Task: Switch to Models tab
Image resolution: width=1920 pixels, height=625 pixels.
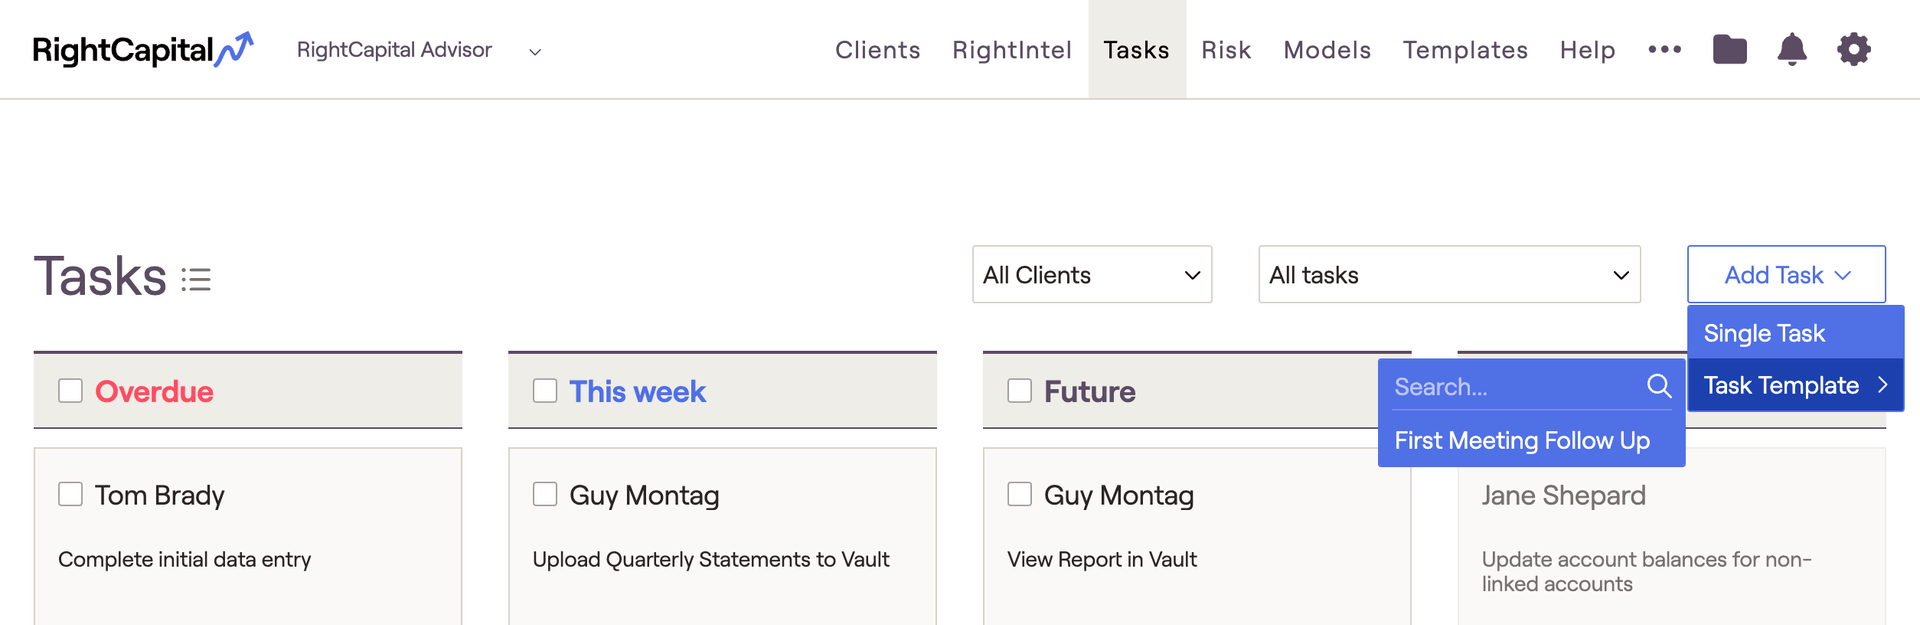Action: coord(1327,50)
